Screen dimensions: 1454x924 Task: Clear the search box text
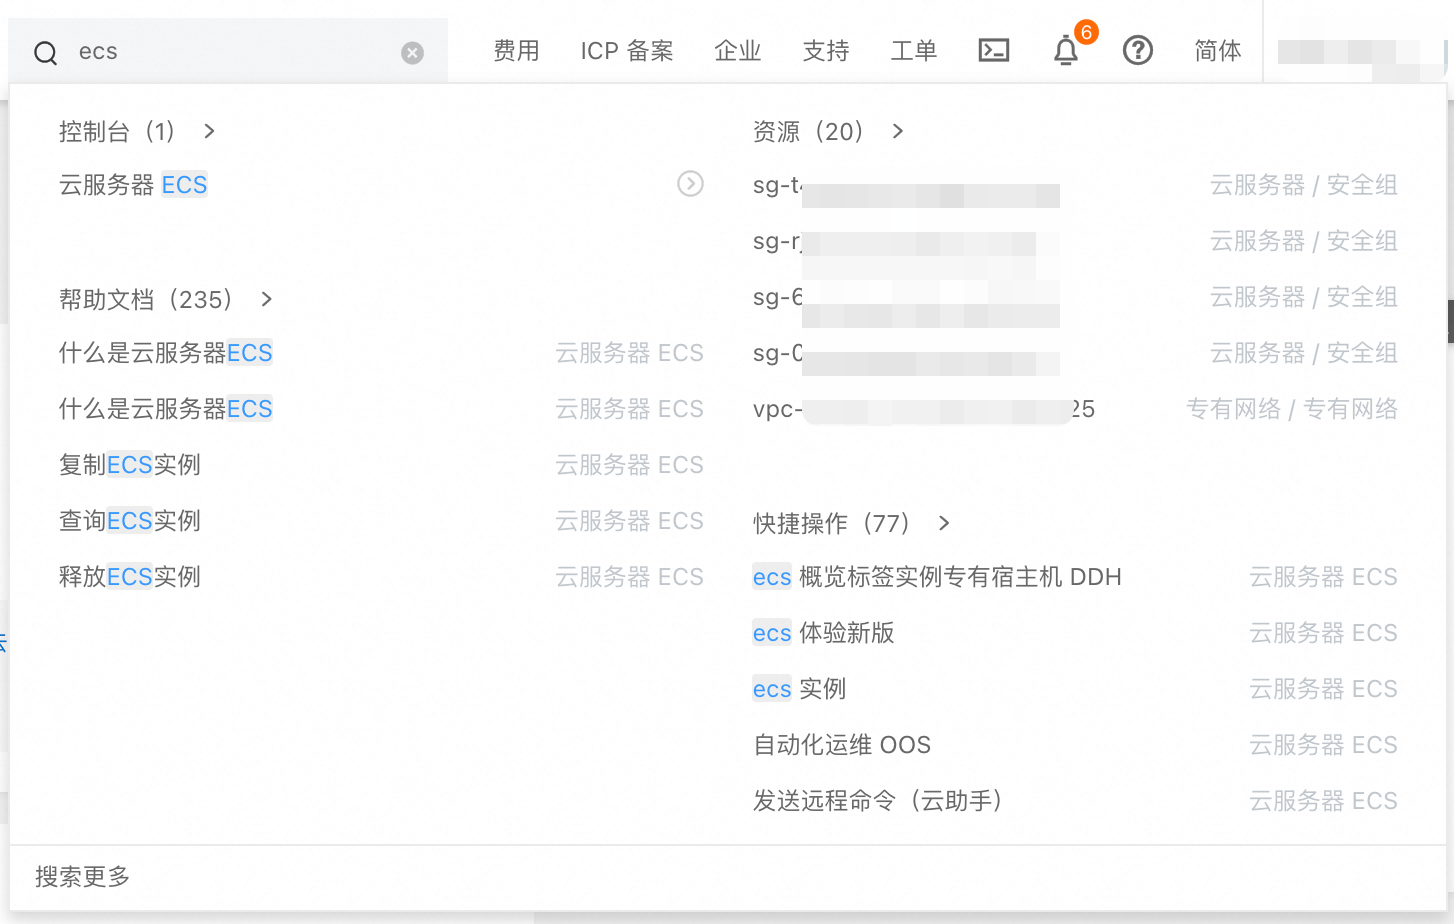[x=412, y=53]
